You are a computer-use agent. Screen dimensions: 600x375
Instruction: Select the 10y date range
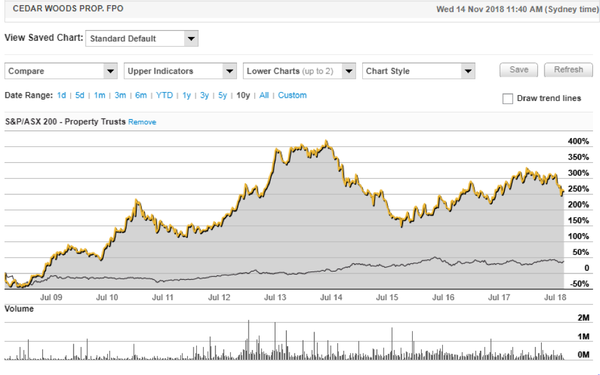243,95
